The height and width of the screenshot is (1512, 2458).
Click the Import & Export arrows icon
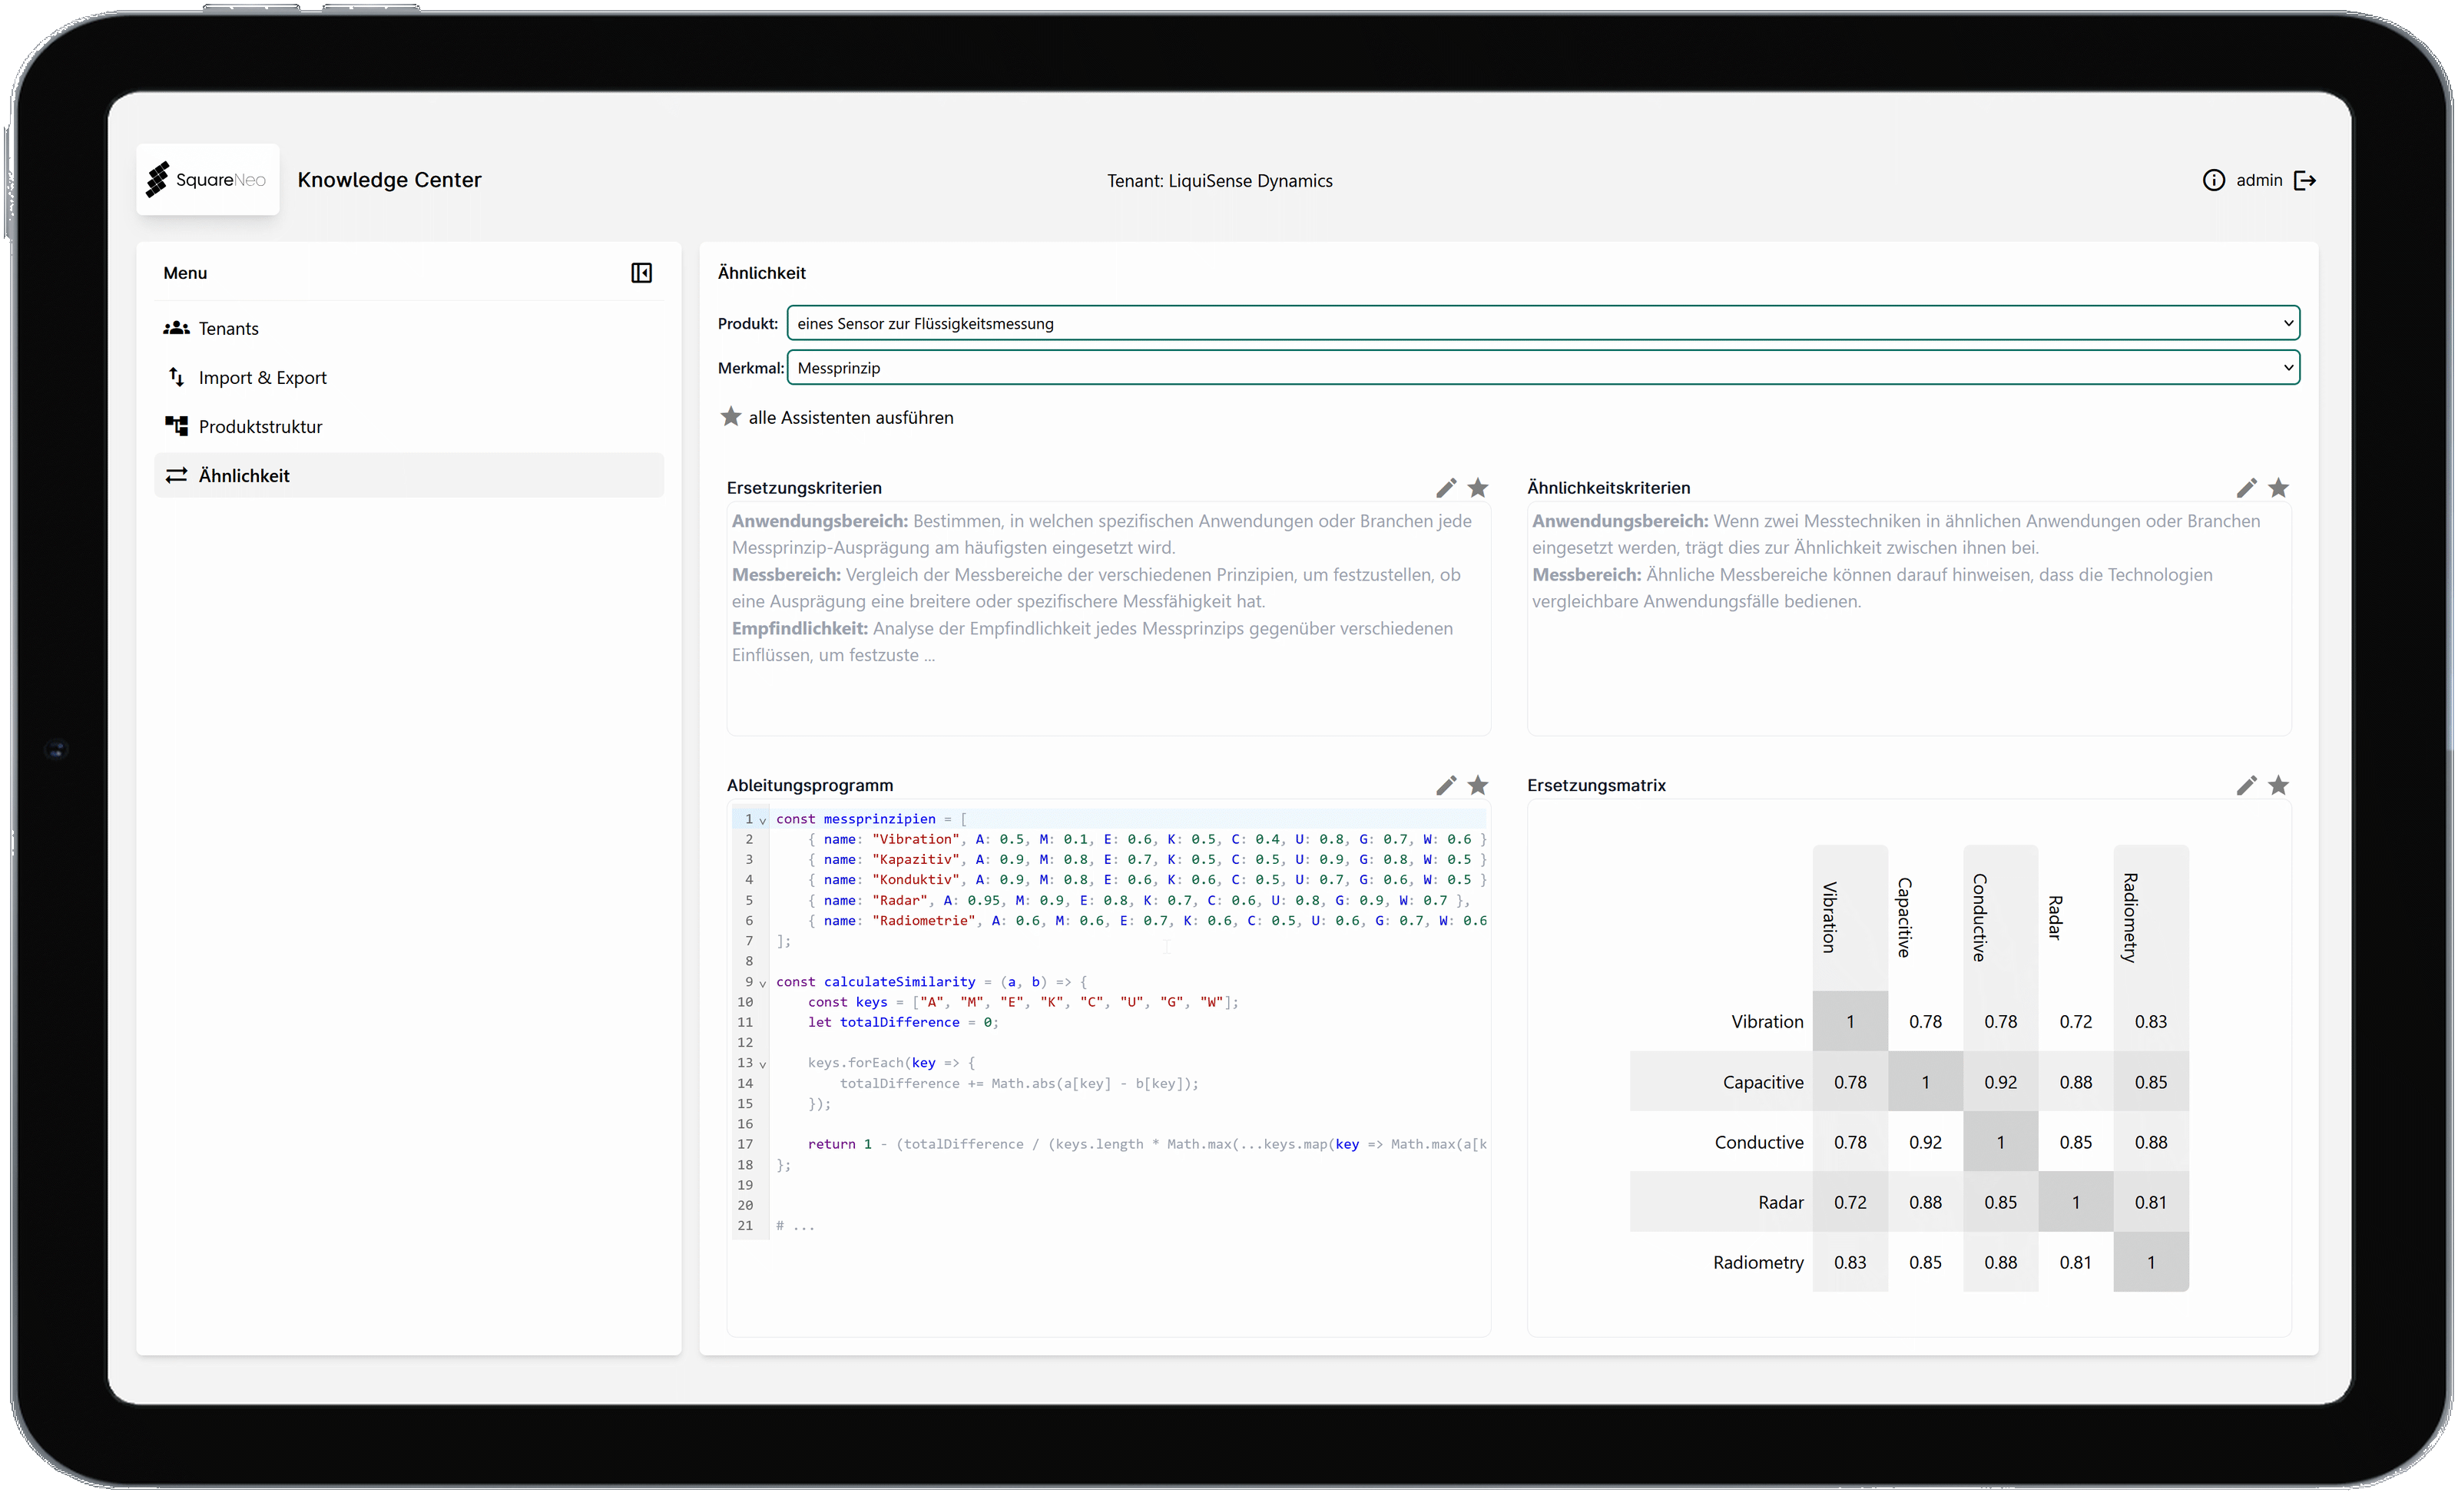tap(176, 376)
